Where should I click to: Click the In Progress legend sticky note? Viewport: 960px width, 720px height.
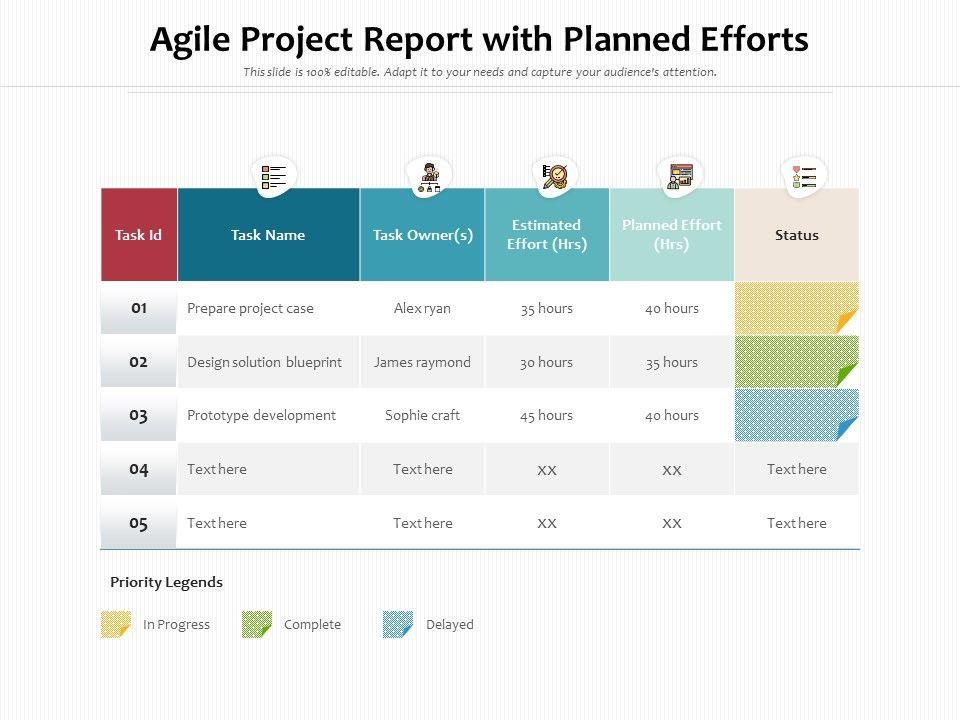pos(116,625)
